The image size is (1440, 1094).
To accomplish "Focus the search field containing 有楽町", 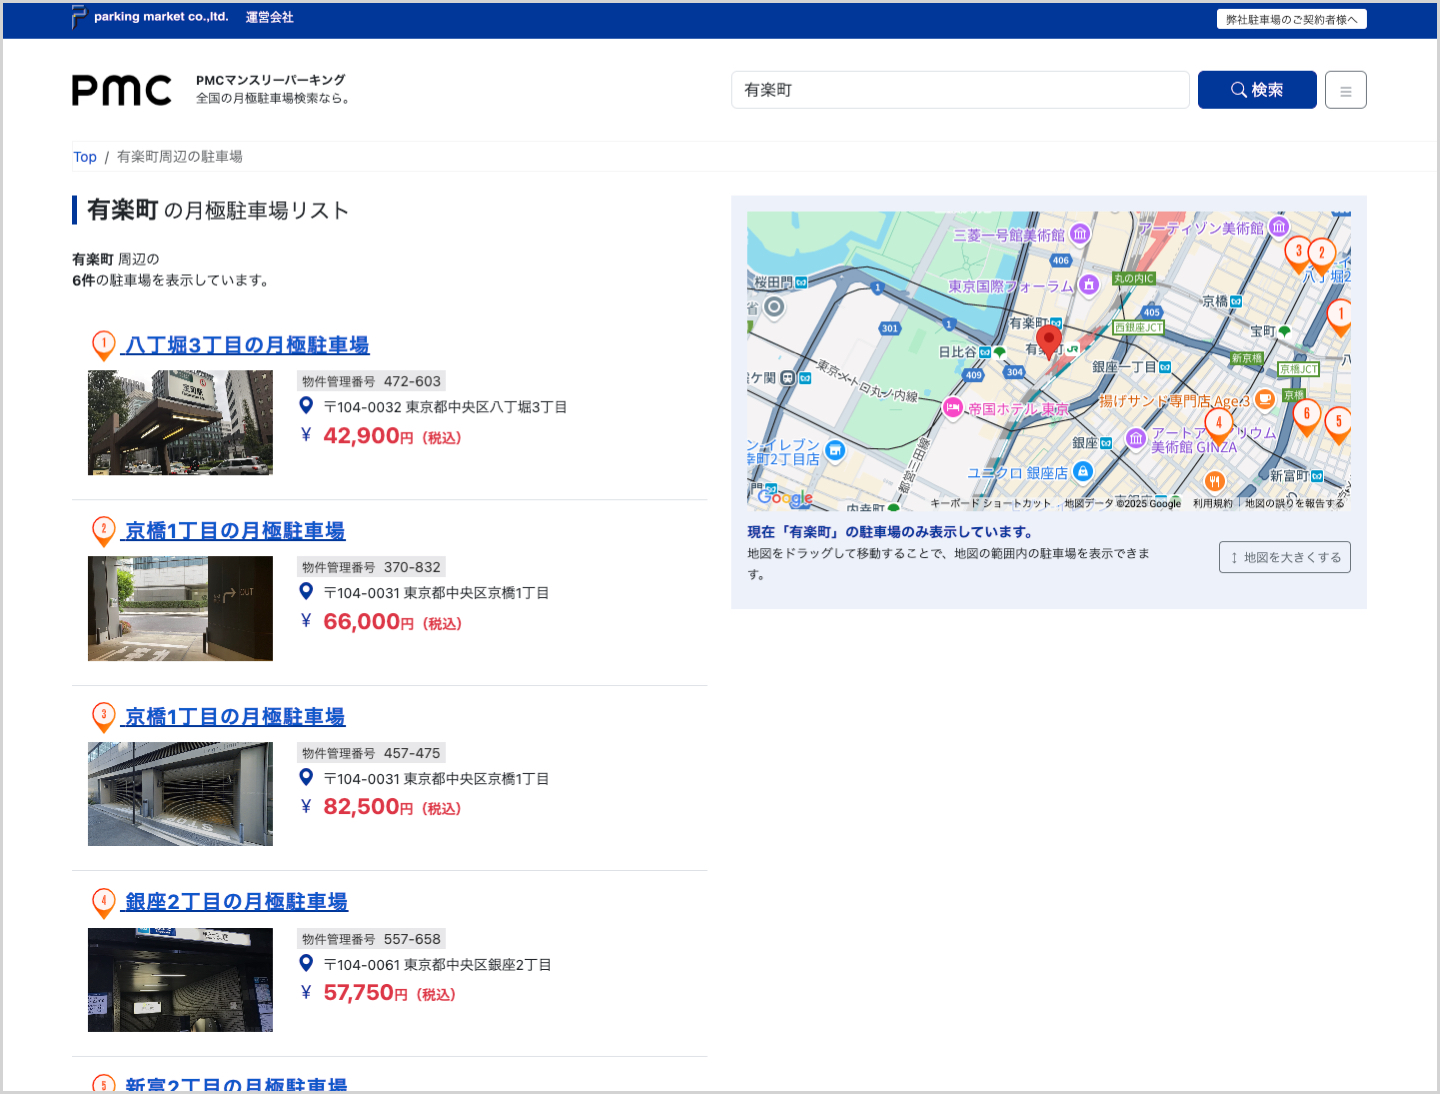I will coord(960,90).
